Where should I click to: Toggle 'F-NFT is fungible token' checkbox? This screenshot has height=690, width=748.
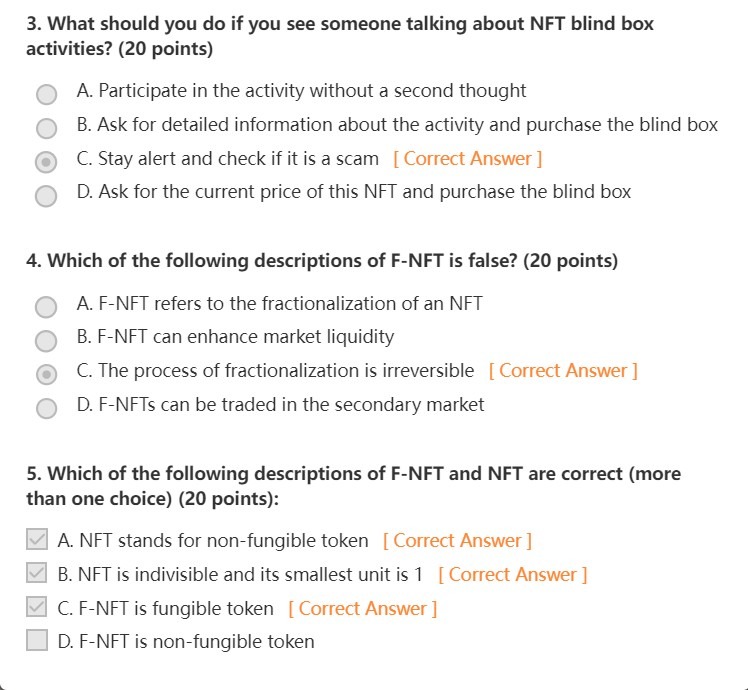click(x=37, y=608)
